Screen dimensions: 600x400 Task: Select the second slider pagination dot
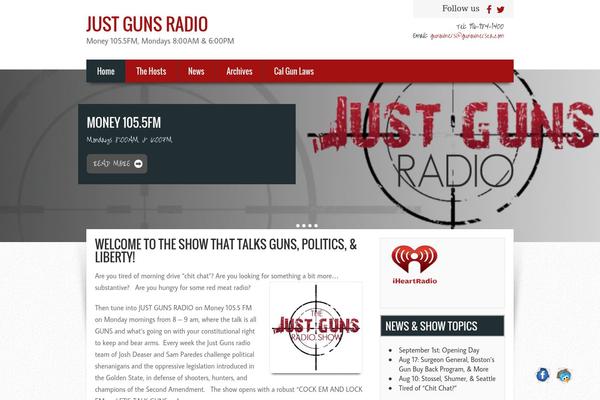tap(304, 226)
